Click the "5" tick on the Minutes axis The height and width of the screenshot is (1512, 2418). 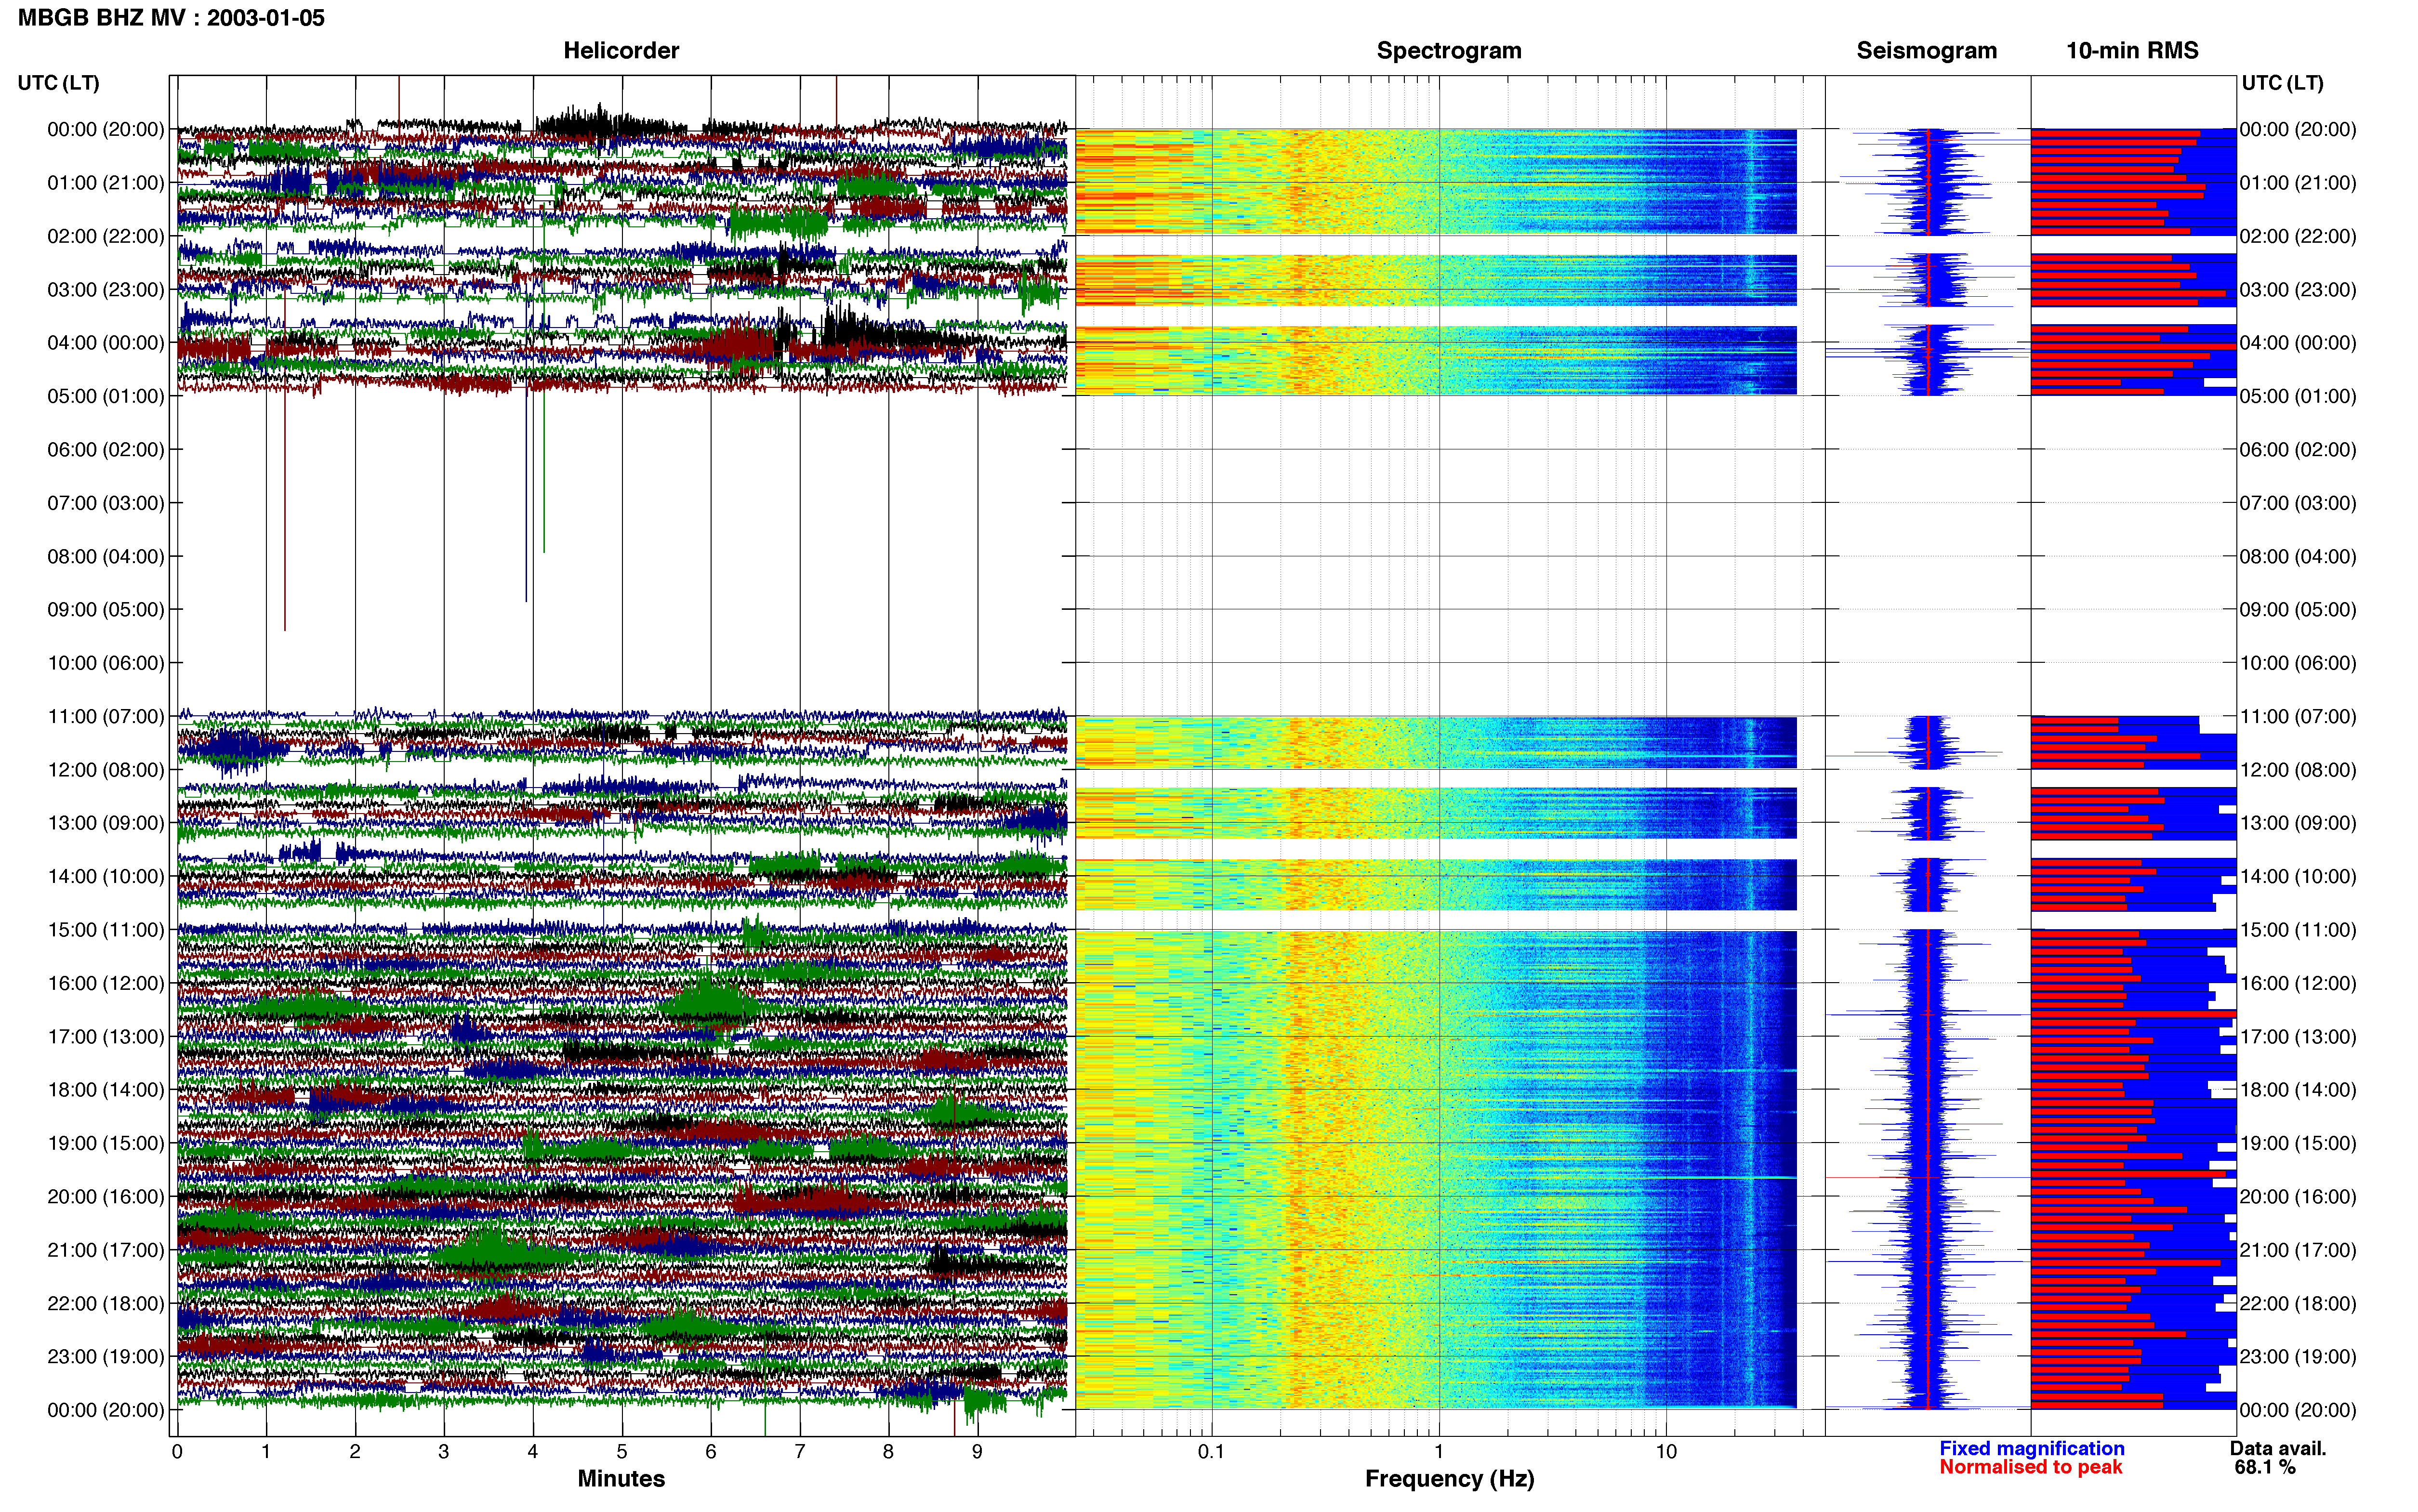[x=622, y=1452]
